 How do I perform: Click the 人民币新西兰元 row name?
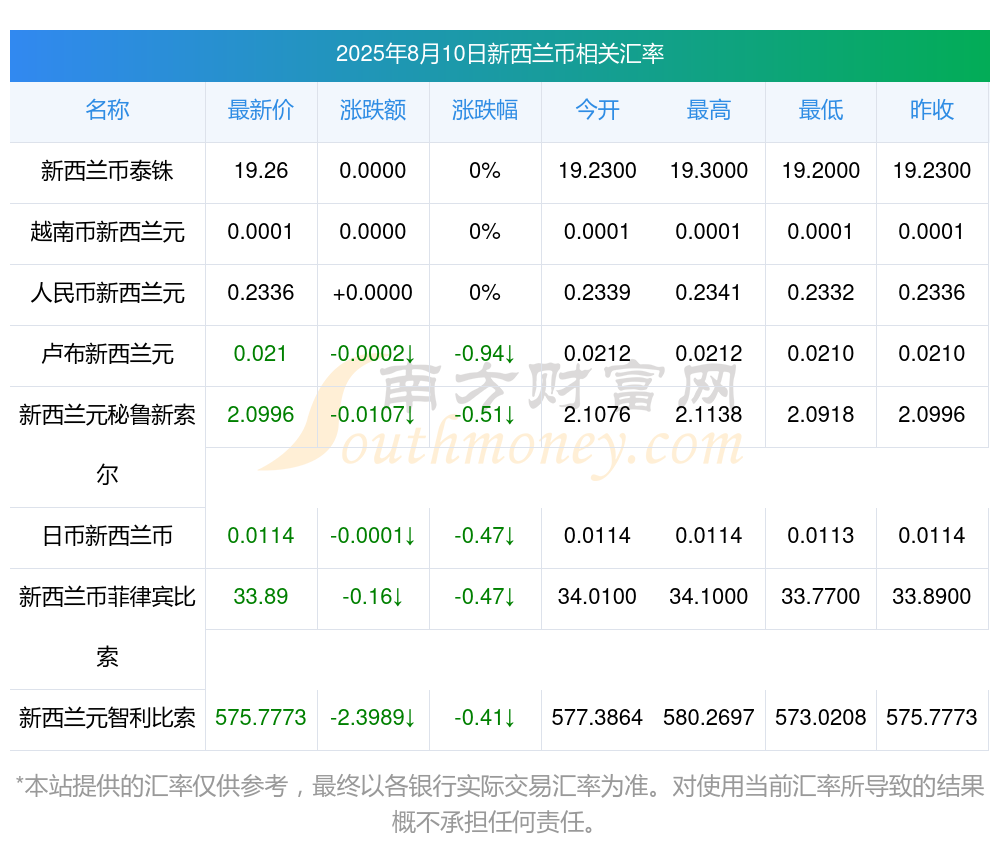point(107,293)
